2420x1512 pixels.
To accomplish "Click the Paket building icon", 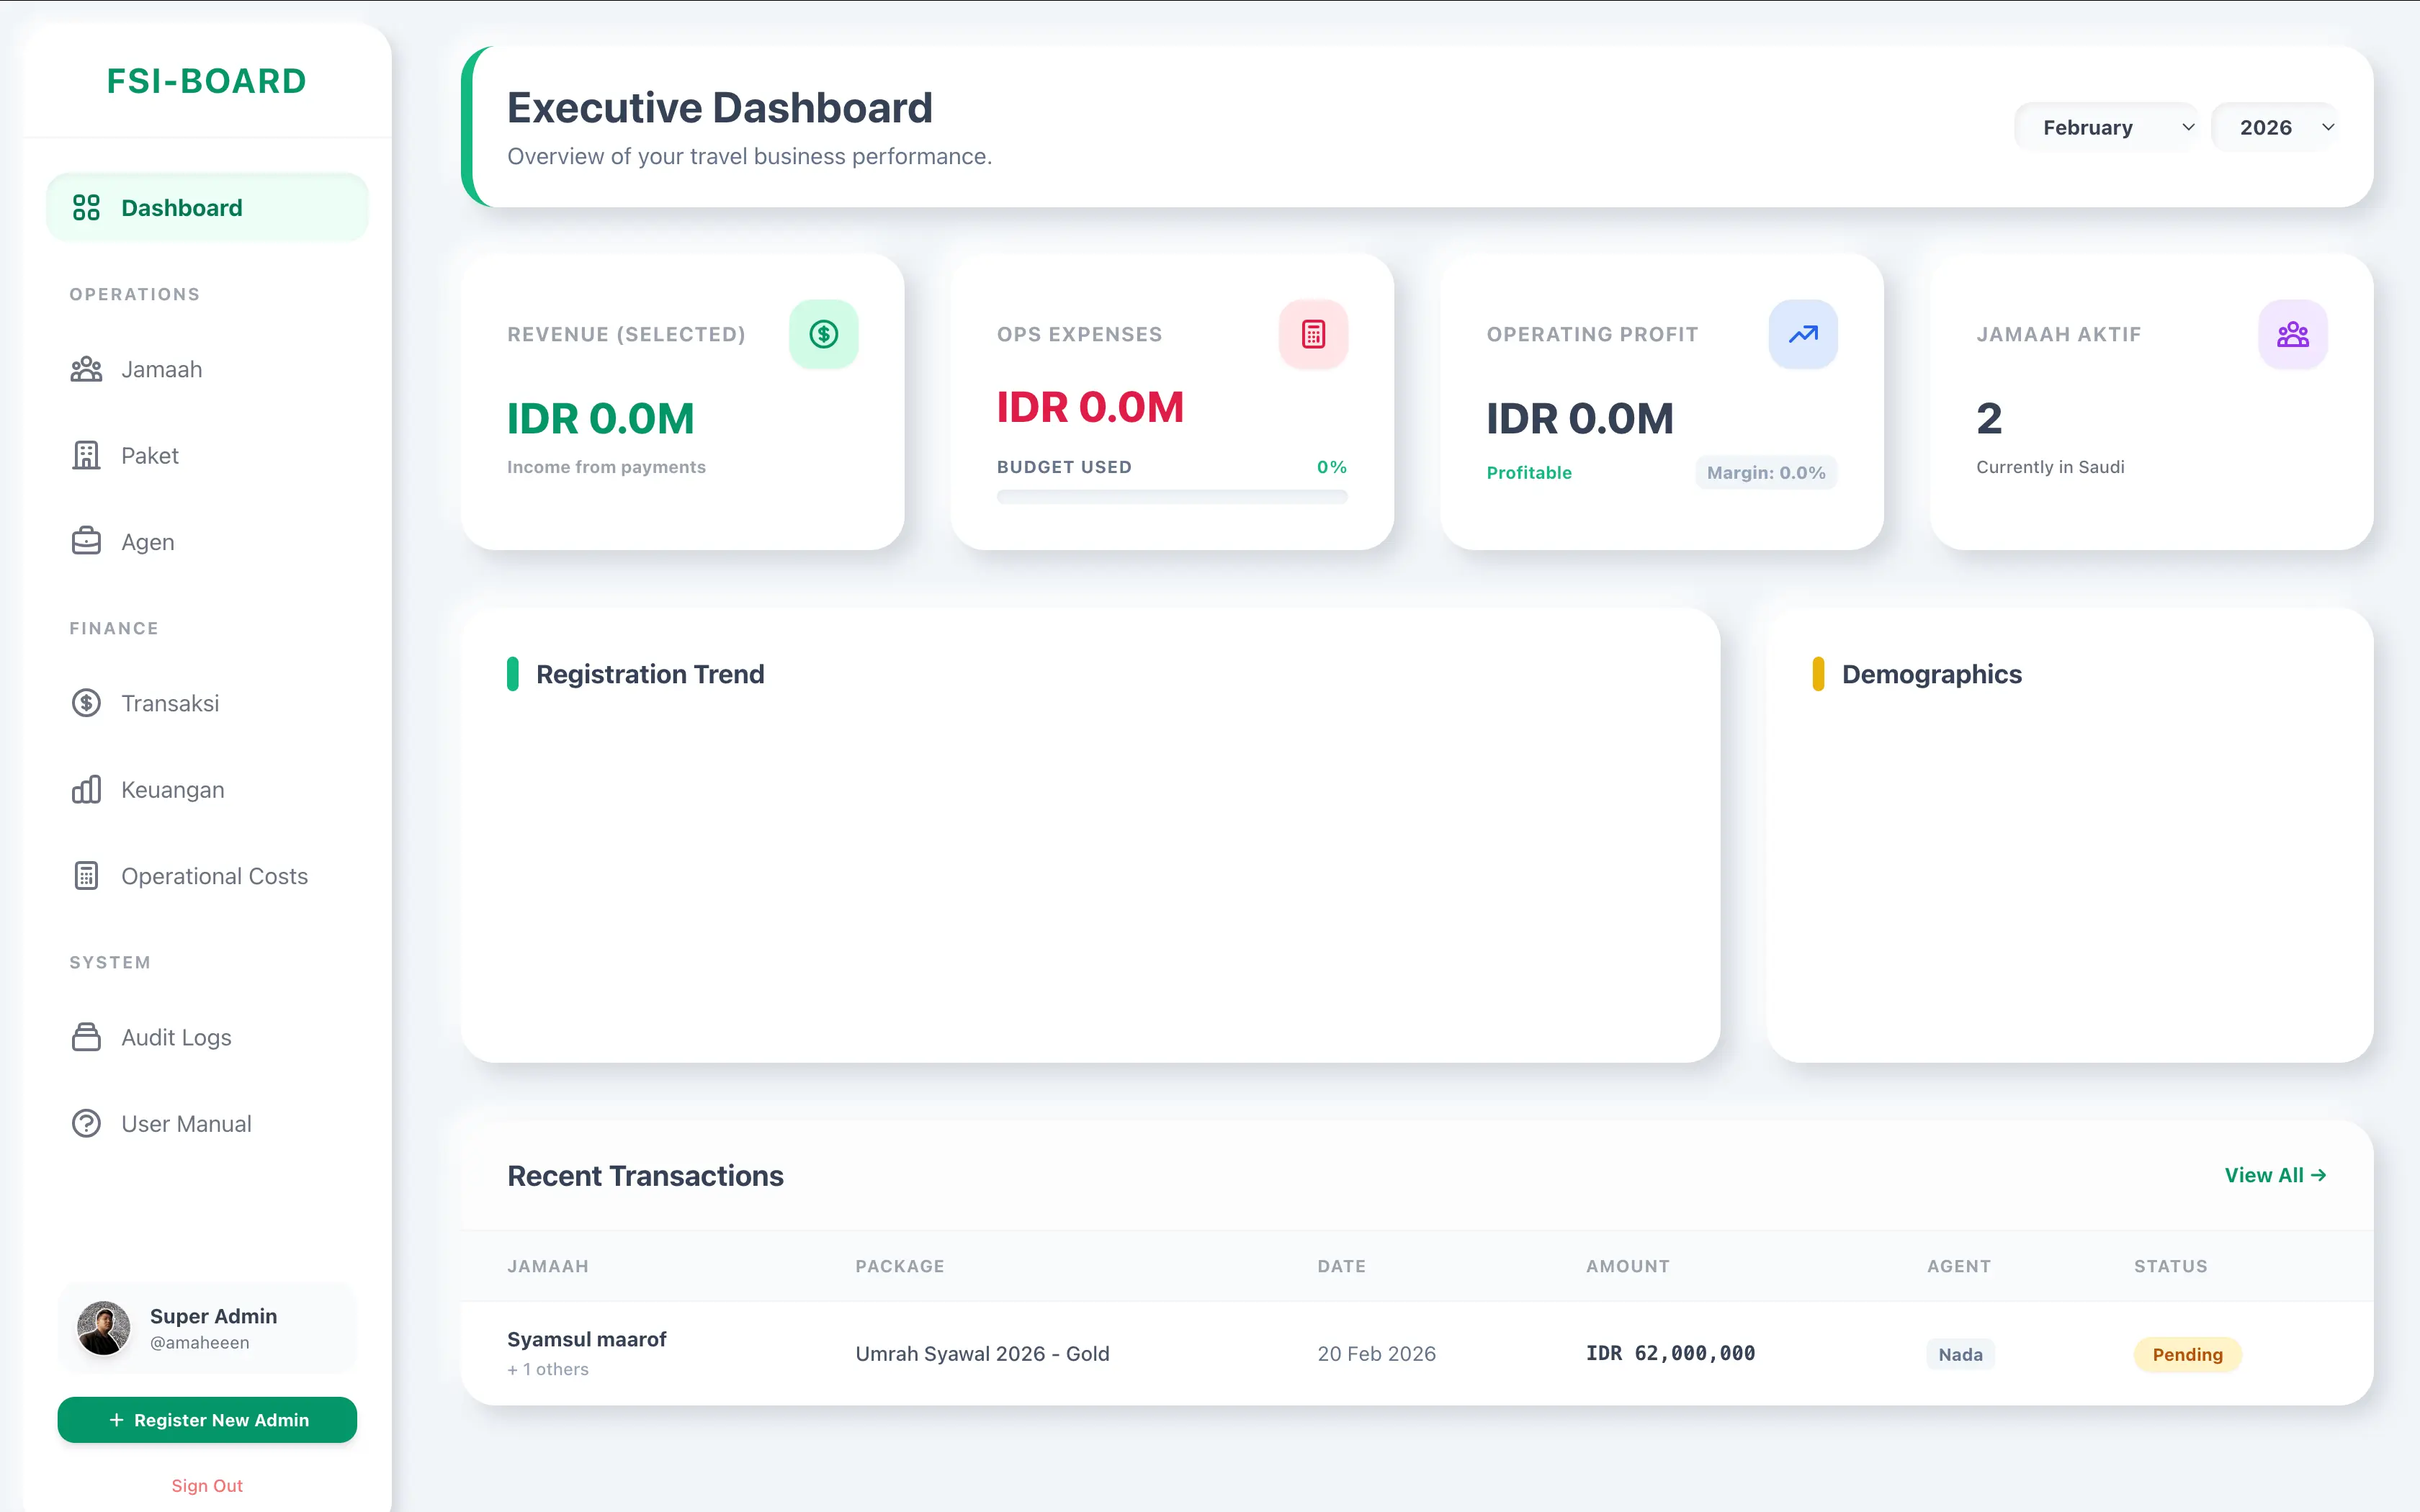I will [x=86, y=456].
